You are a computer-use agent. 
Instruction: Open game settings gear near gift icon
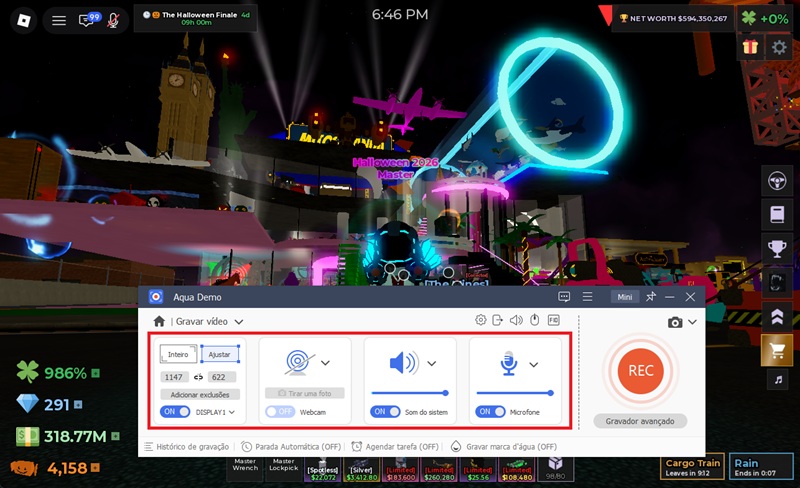[779, 47]
